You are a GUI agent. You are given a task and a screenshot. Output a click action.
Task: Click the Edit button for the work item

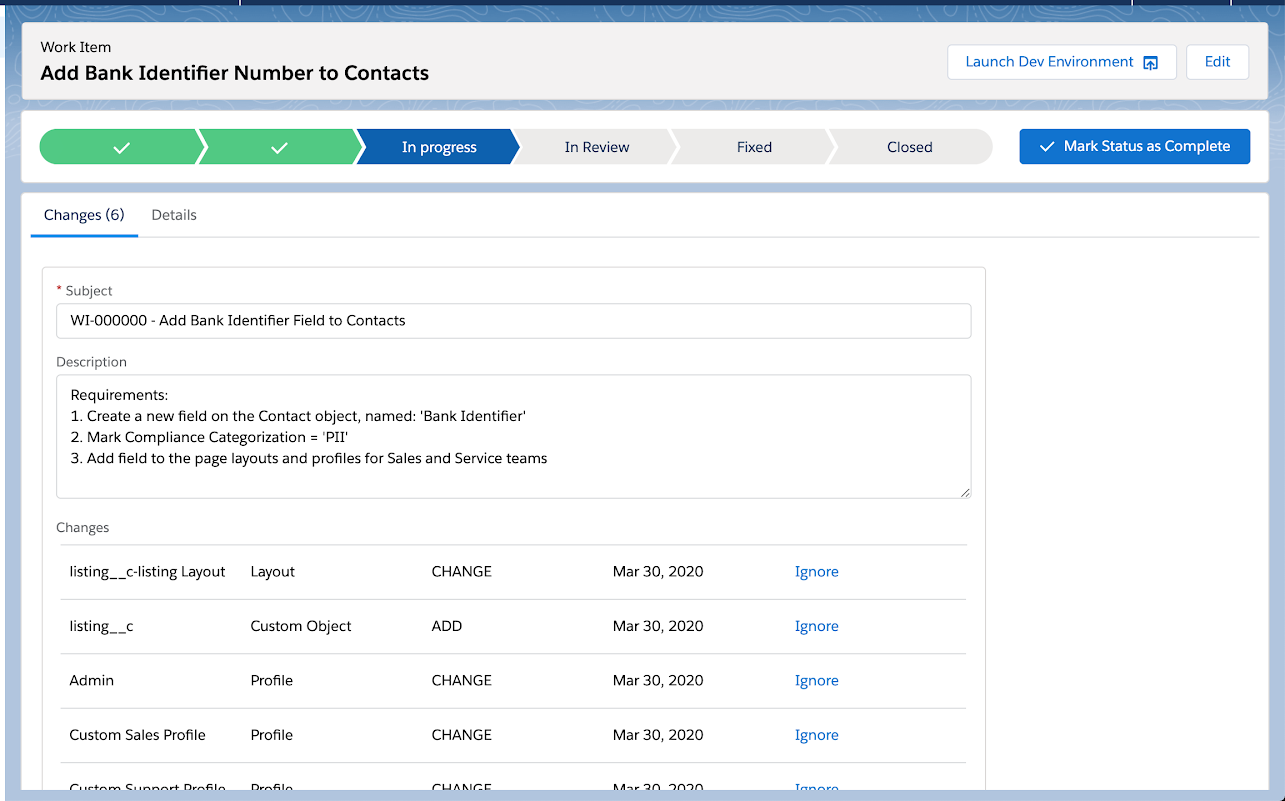pyautogui.click(x=1217, y=62)
